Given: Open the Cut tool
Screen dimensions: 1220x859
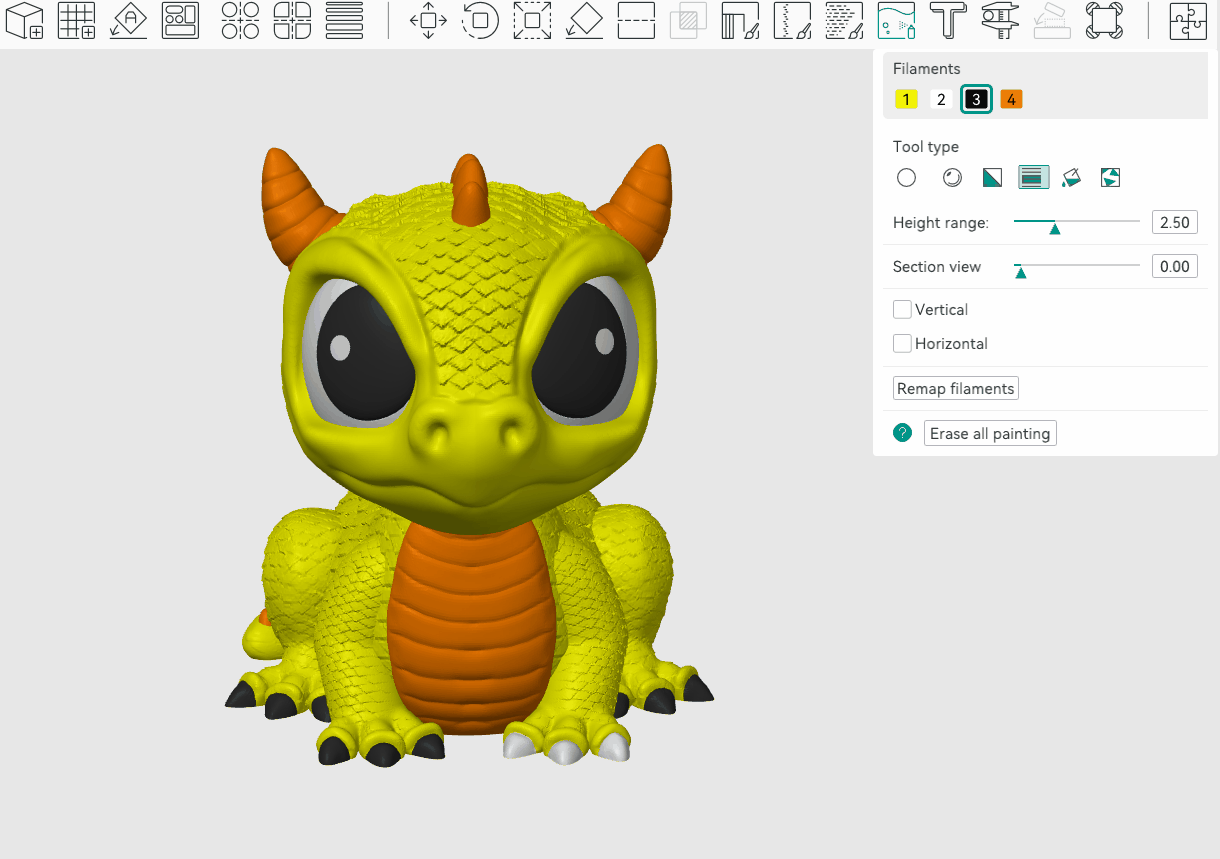Looking at the screenshot, I should tap(636, 20).
